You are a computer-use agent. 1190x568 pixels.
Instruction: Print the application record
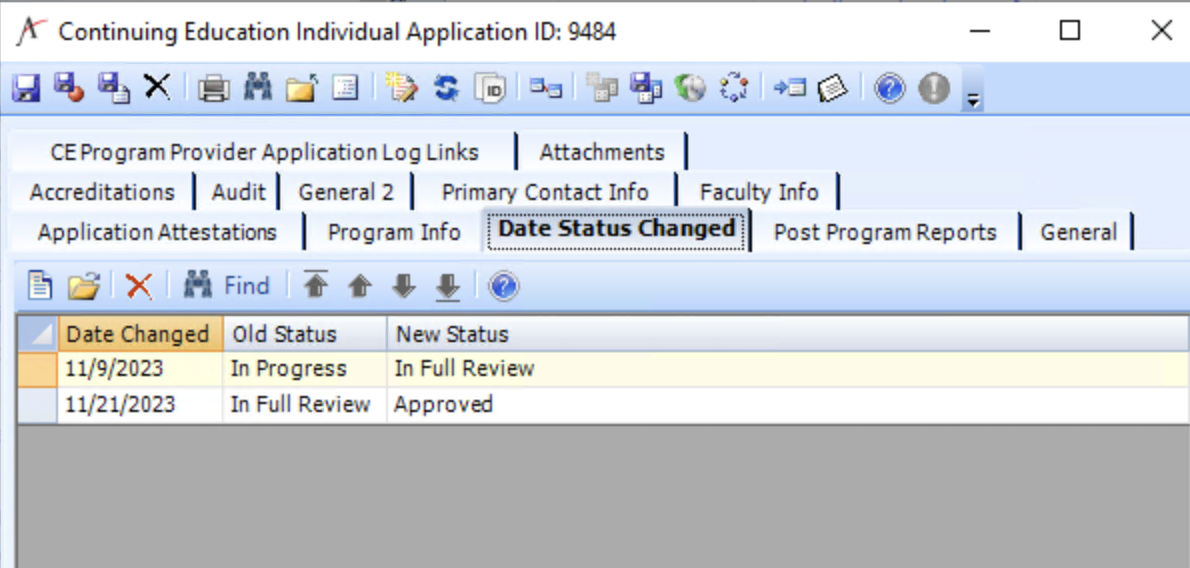coord(212,88)
